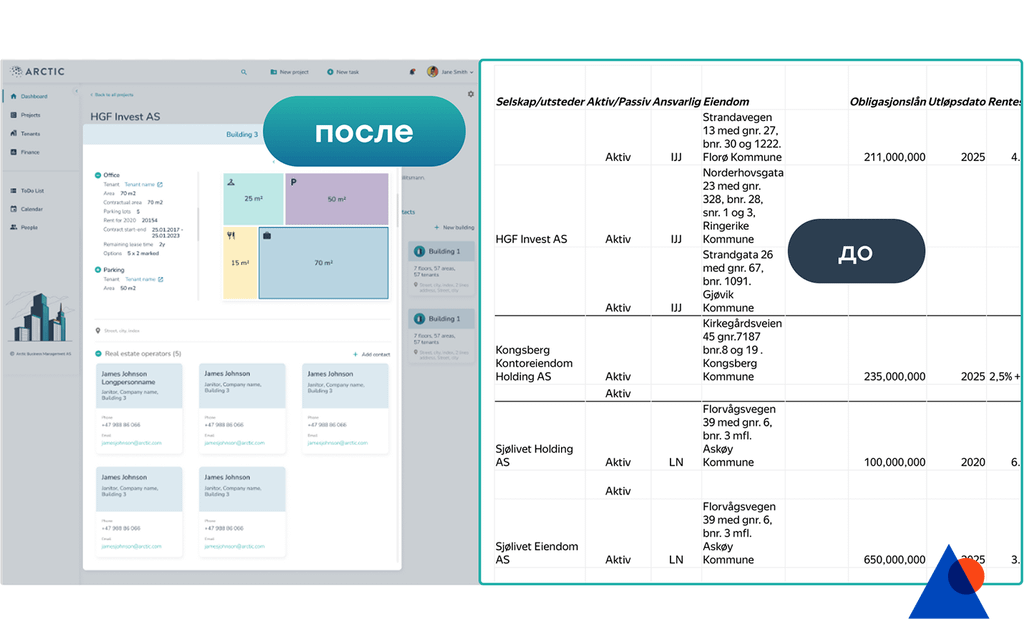Viewport: 1024px width, 644px height.
Task: Open Dashboard via its home icon
Action: click(x=14, y=96)
